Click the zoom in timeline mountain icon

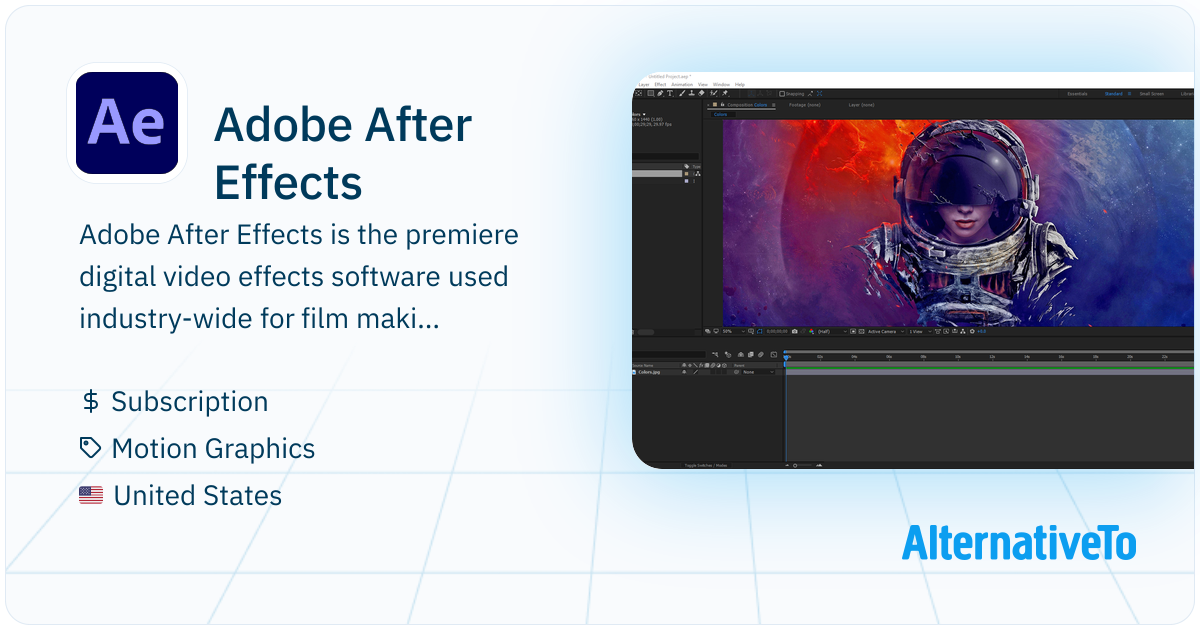coord(819,465)
